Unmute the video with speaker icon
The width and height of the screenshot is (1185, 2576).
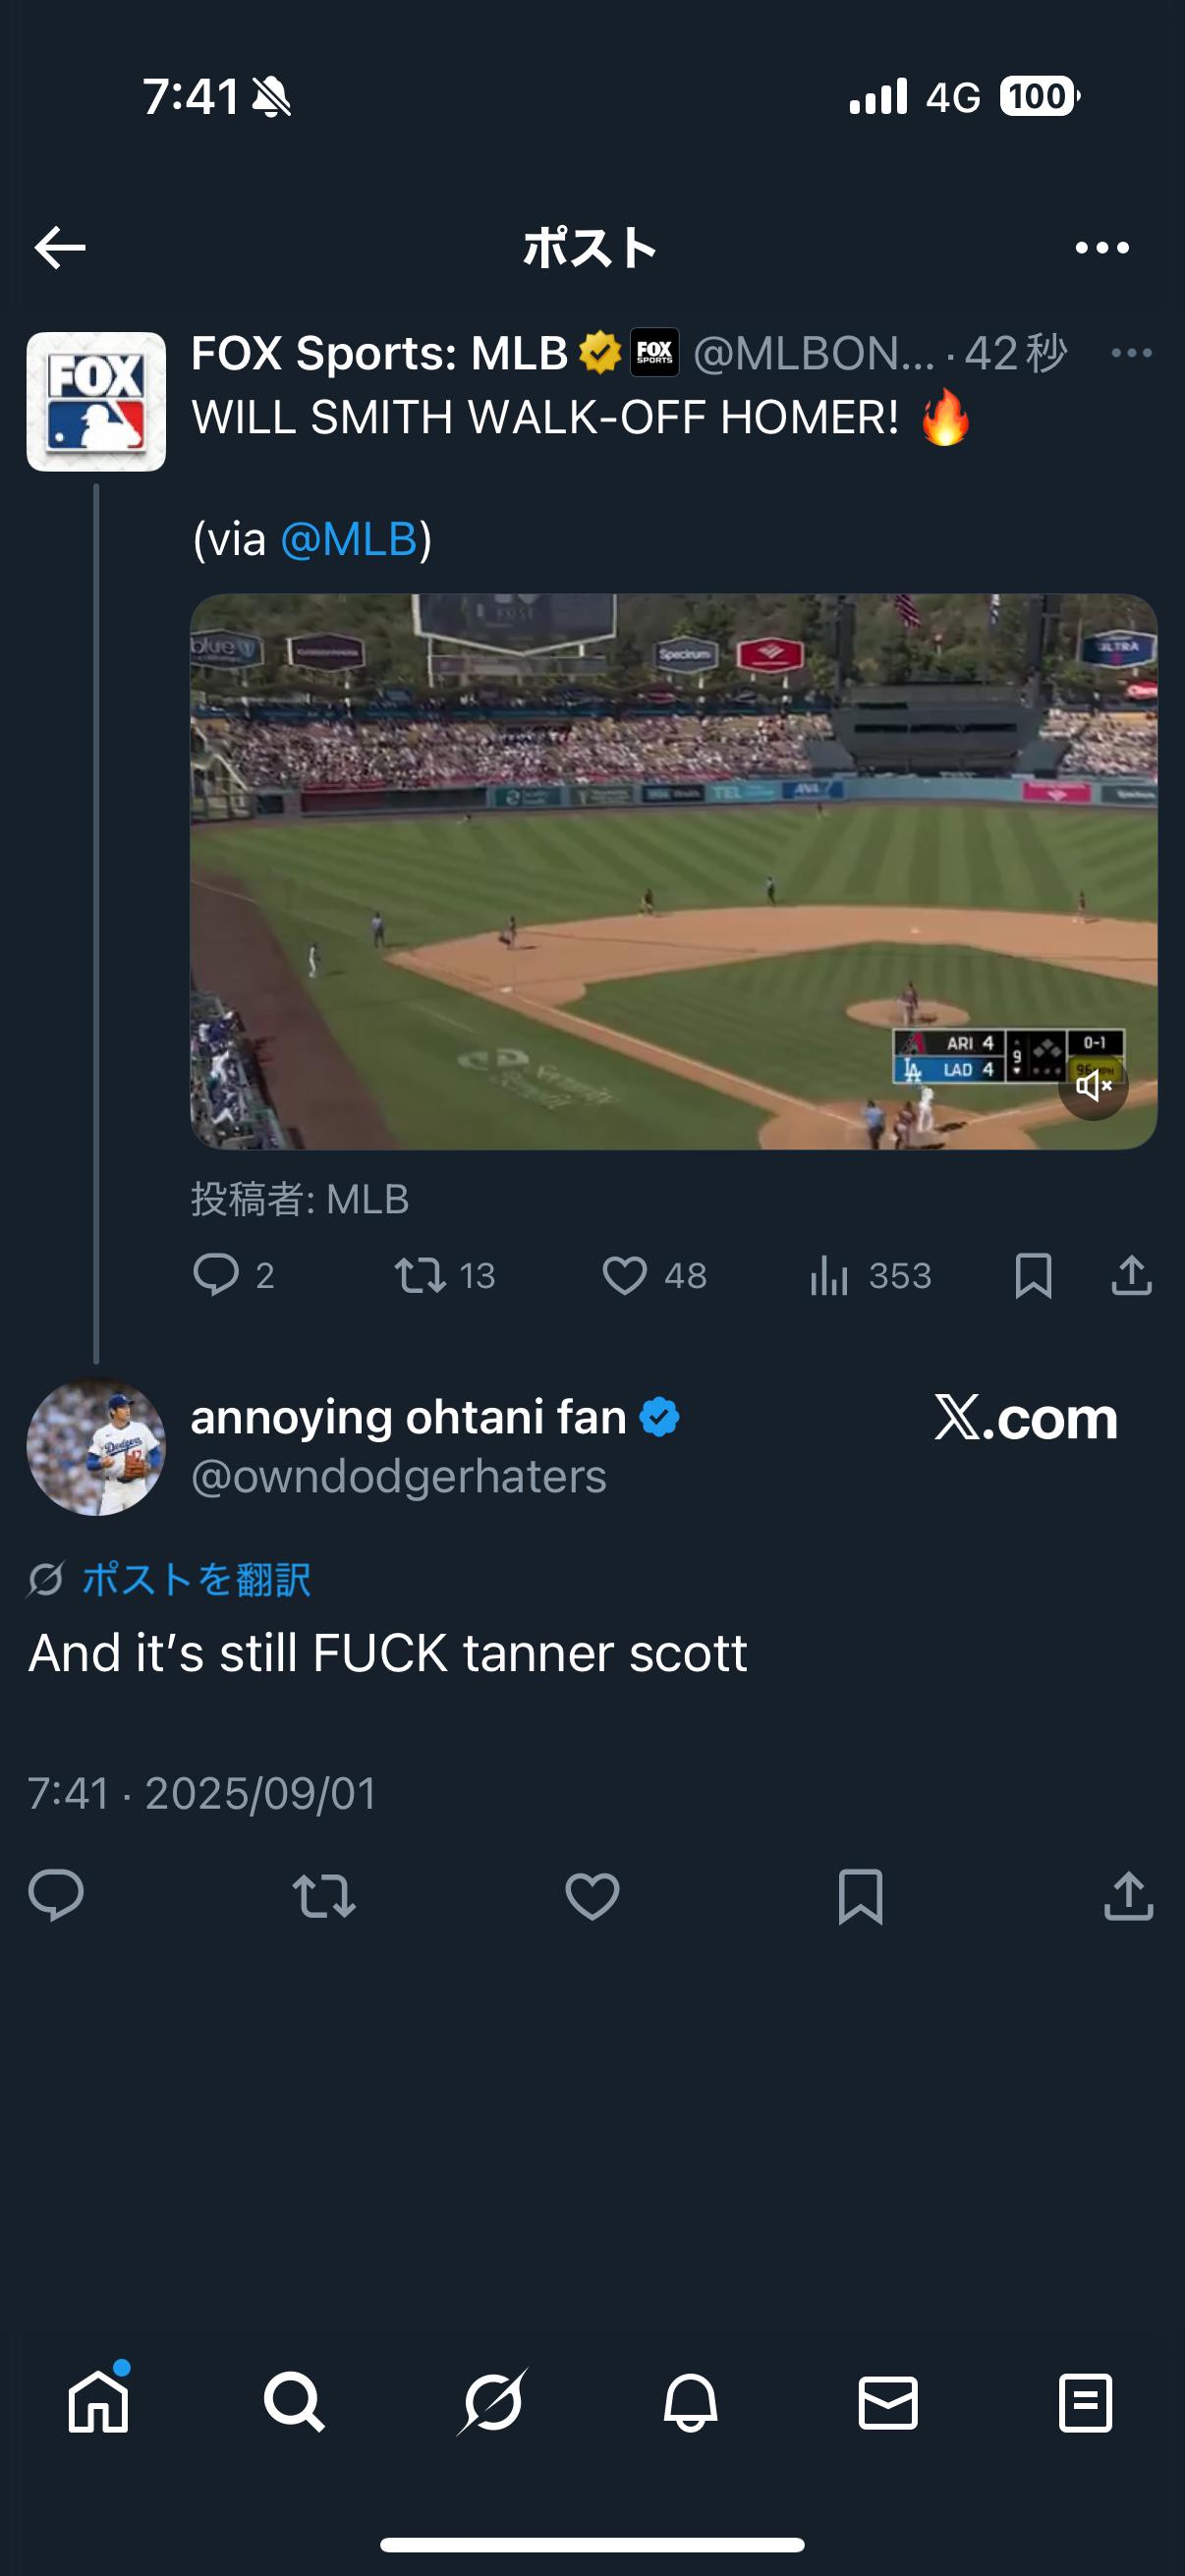point(1093,1085)
